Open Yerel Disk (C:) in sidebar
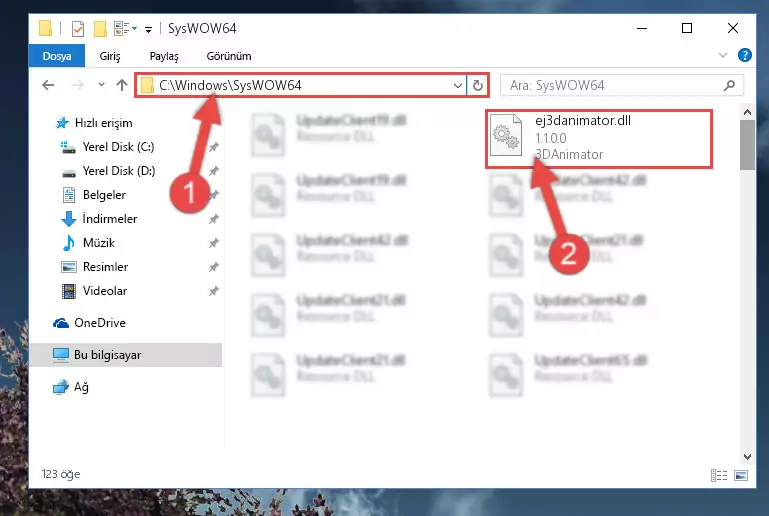 click(107, 147)
